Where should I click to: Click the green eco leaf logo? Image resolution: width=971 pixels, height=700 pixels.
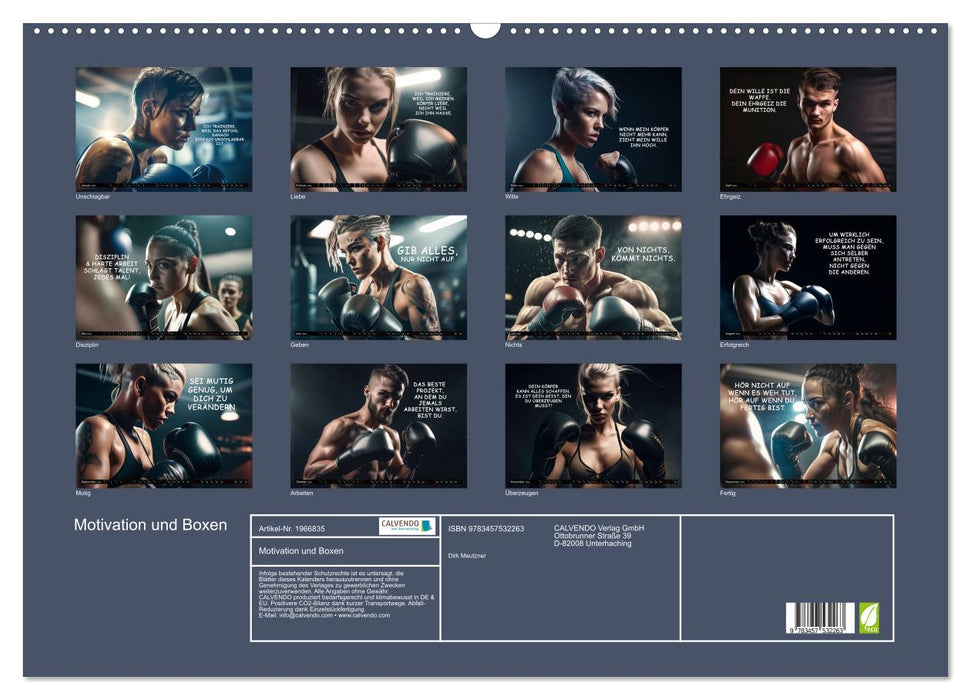(869, 617)
